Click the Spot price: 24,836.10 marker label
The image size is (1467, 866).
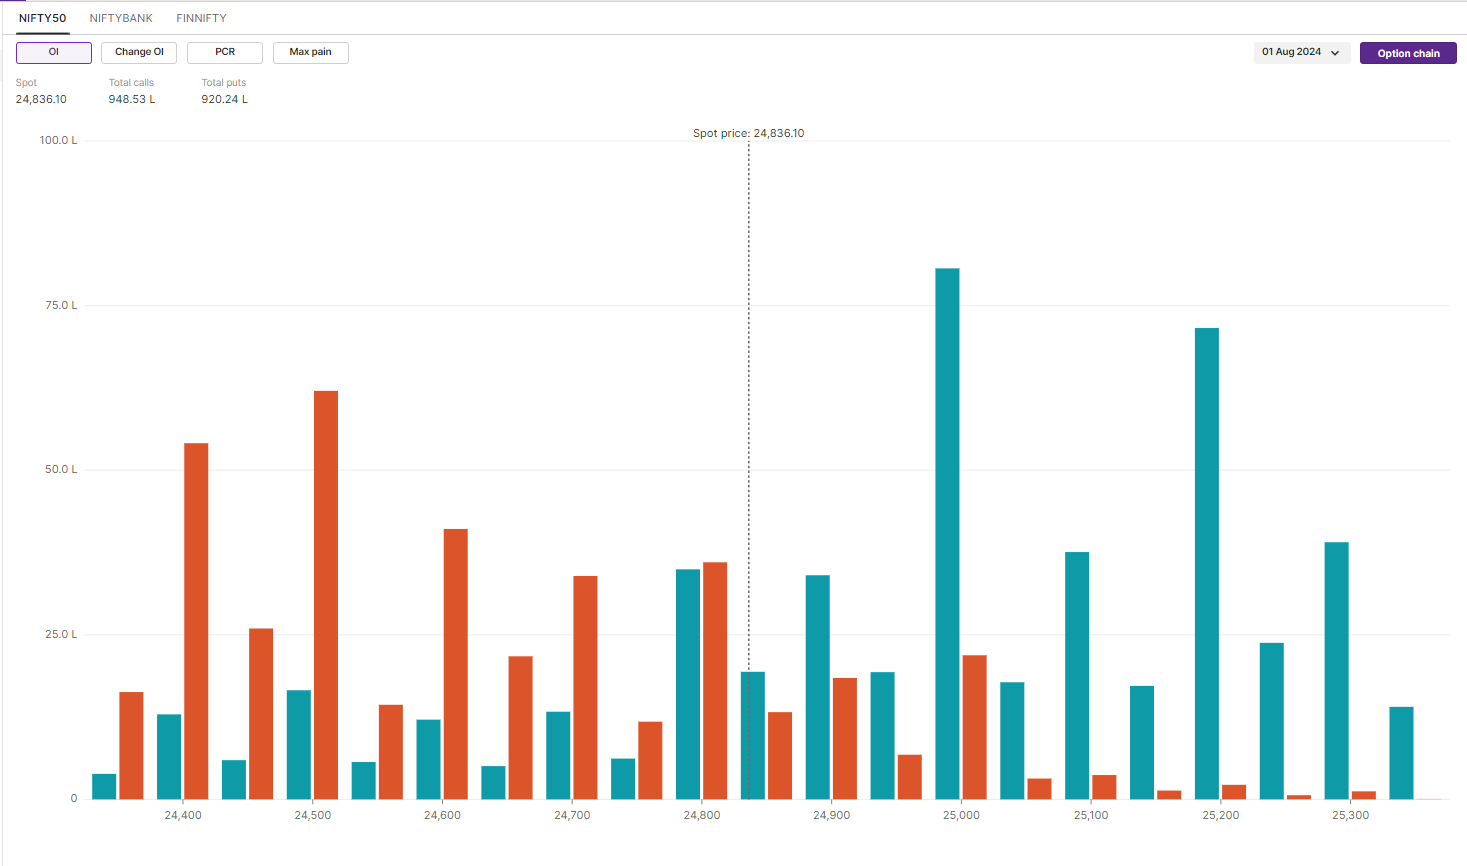[748, 133]
